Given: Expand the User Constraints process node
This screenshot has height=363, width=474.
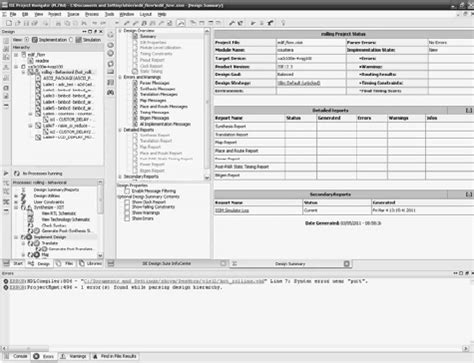Looking at the screenshot, I should coord(16,202).
